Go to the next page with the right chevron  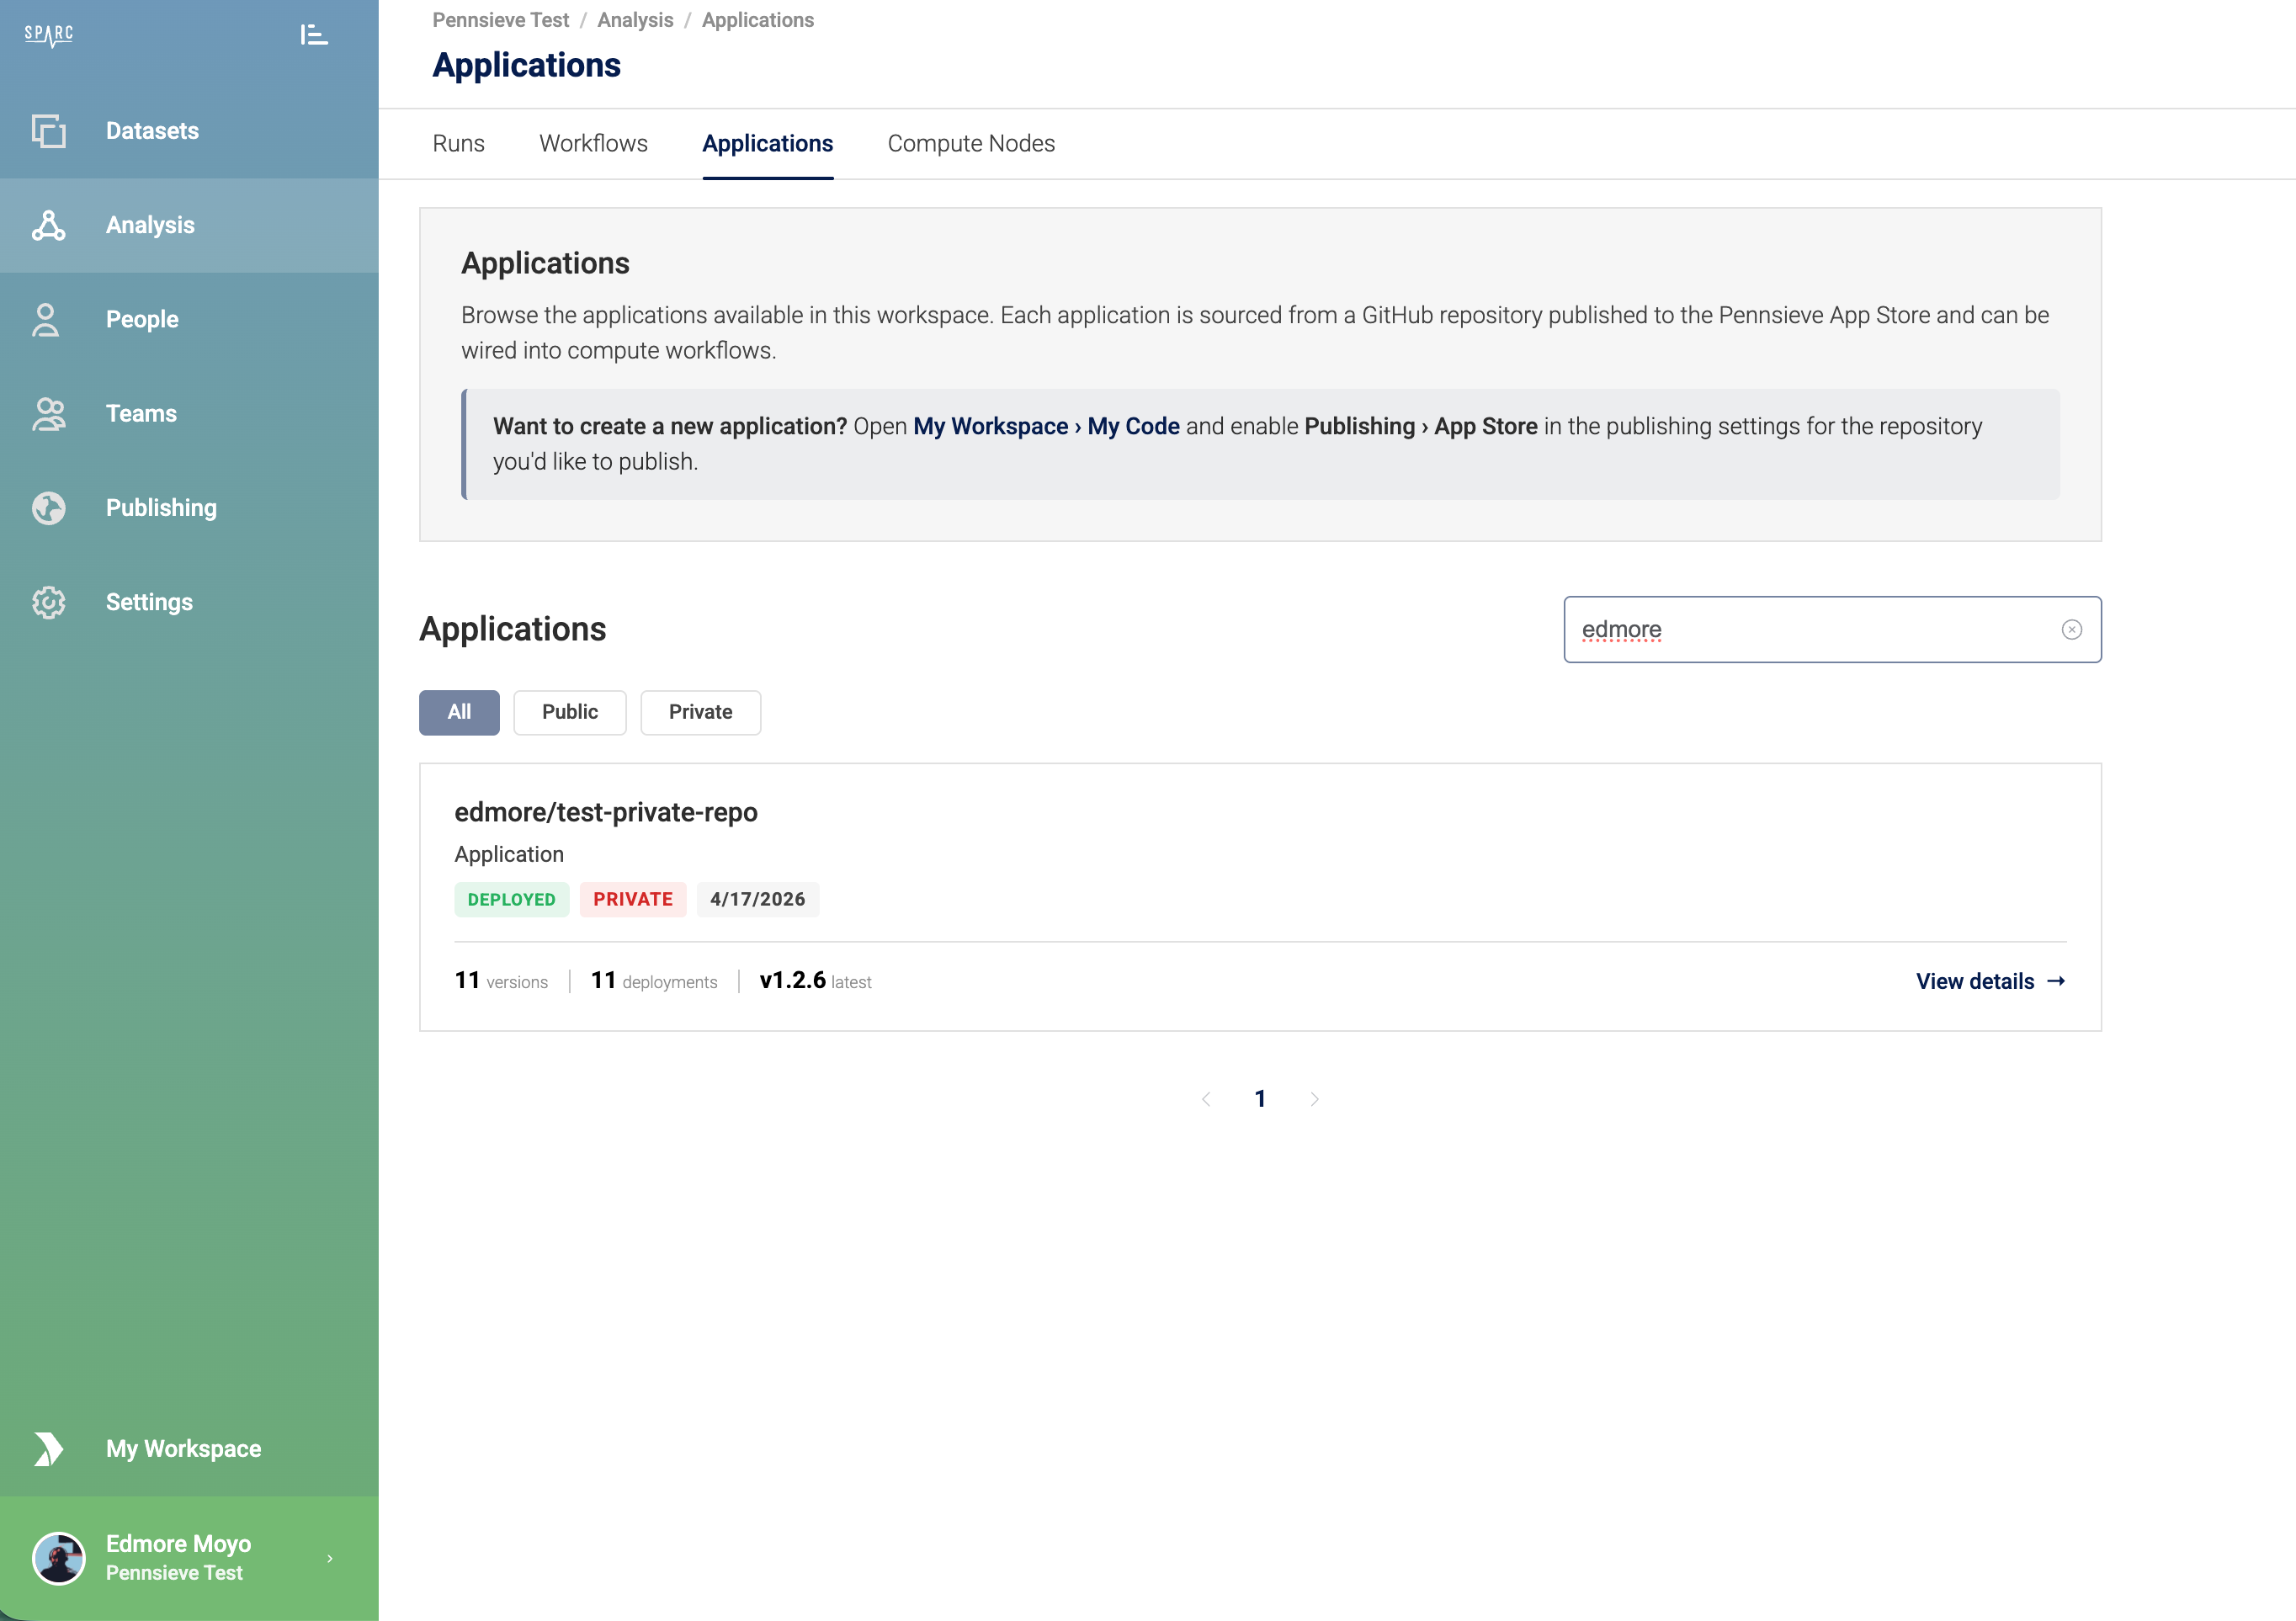[x=1314, y=1099]
